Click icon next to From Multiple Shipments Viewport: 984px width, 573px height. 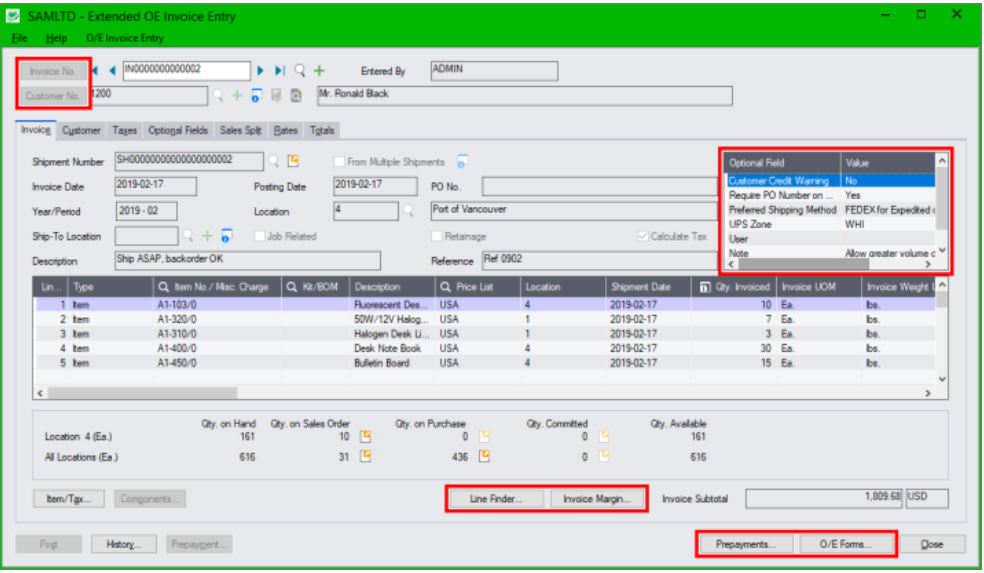pos(462,162)
